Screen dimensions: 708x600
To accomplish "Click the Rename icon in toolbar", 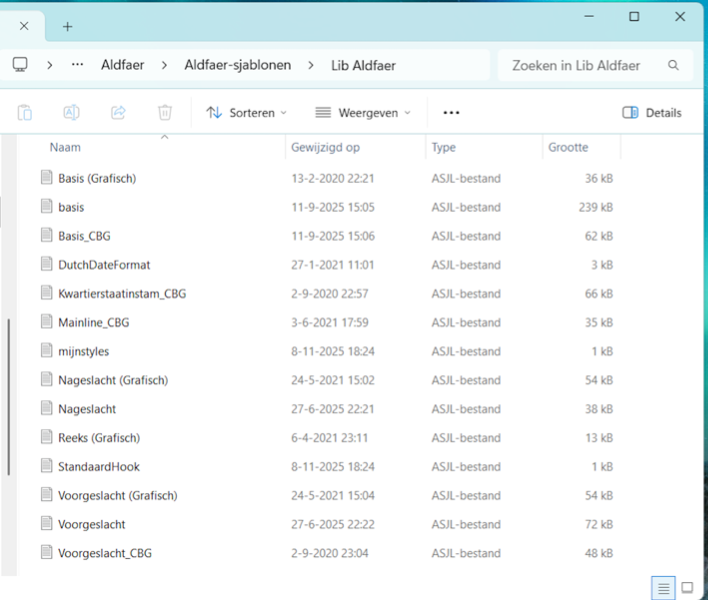I will (71, 113).
